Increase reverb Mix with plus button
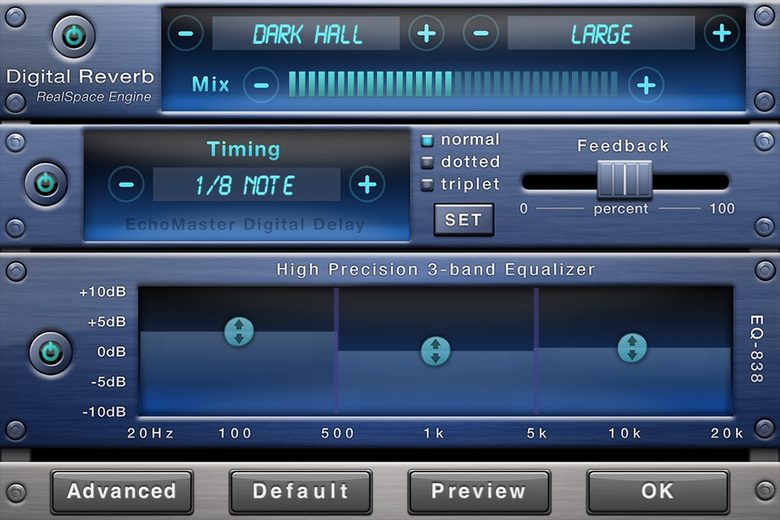 pos(646,85)
